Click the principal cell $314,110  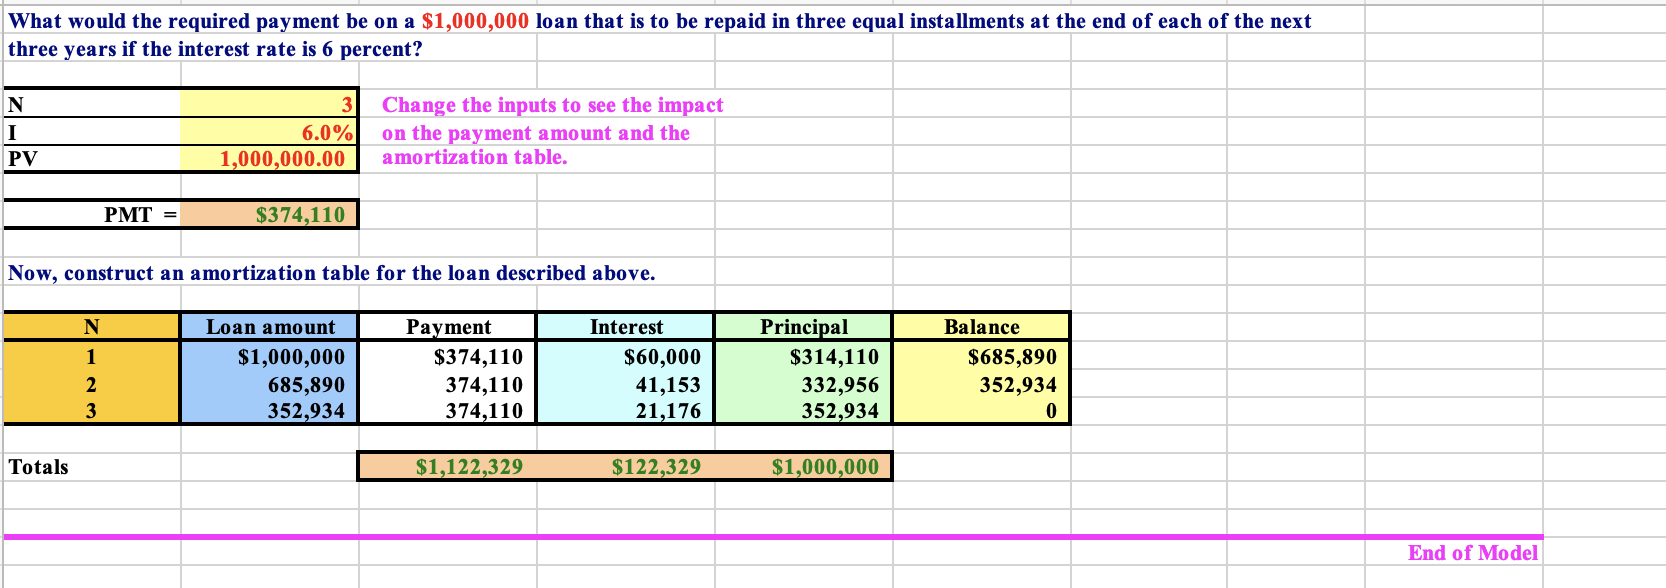click(803, 356)
